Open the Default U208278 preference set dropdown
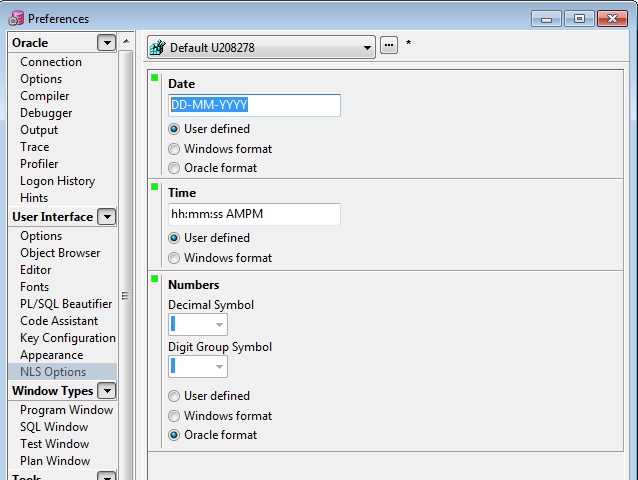The width and height of the screenshot is (638, 480). pyautogui.click(x=368, y=47)
